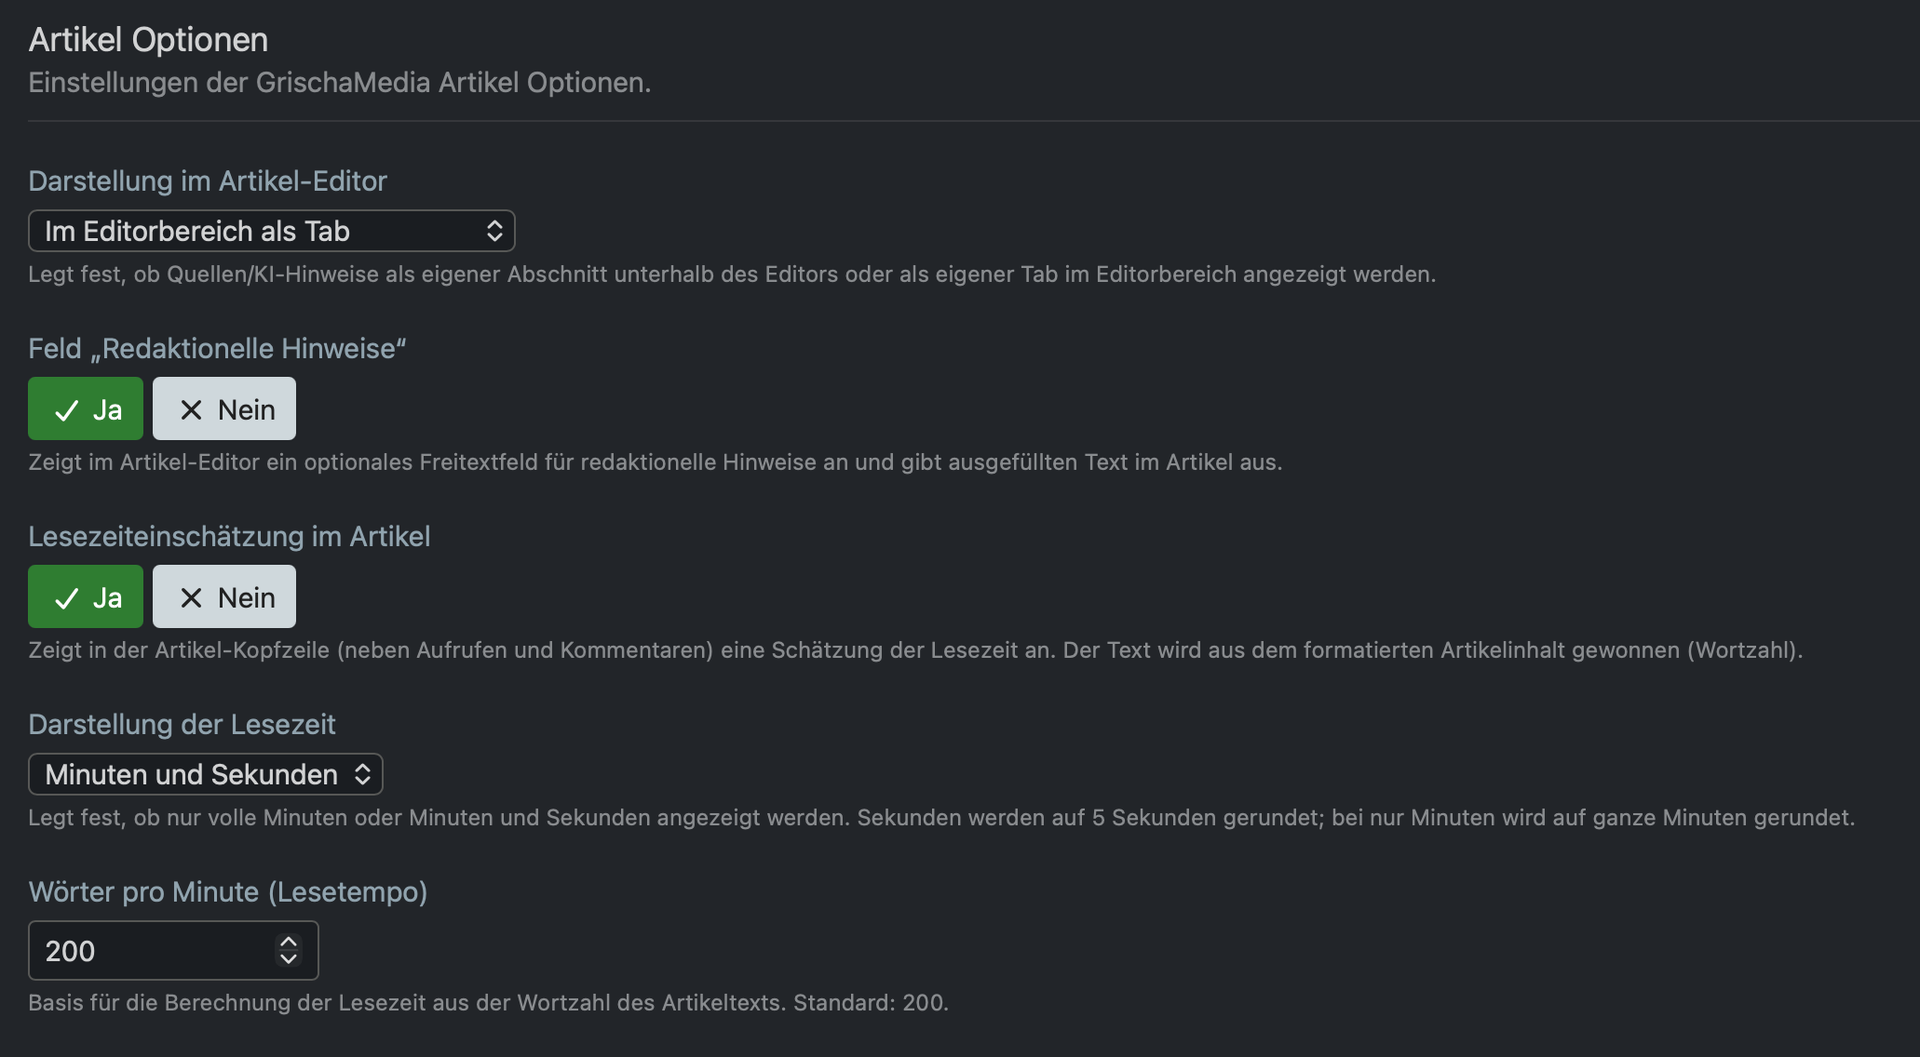Decrease Wörter pro Minute with the down arrow
The height and width of the screenshot is (1057, 1920).
click(x=288, y=959)
